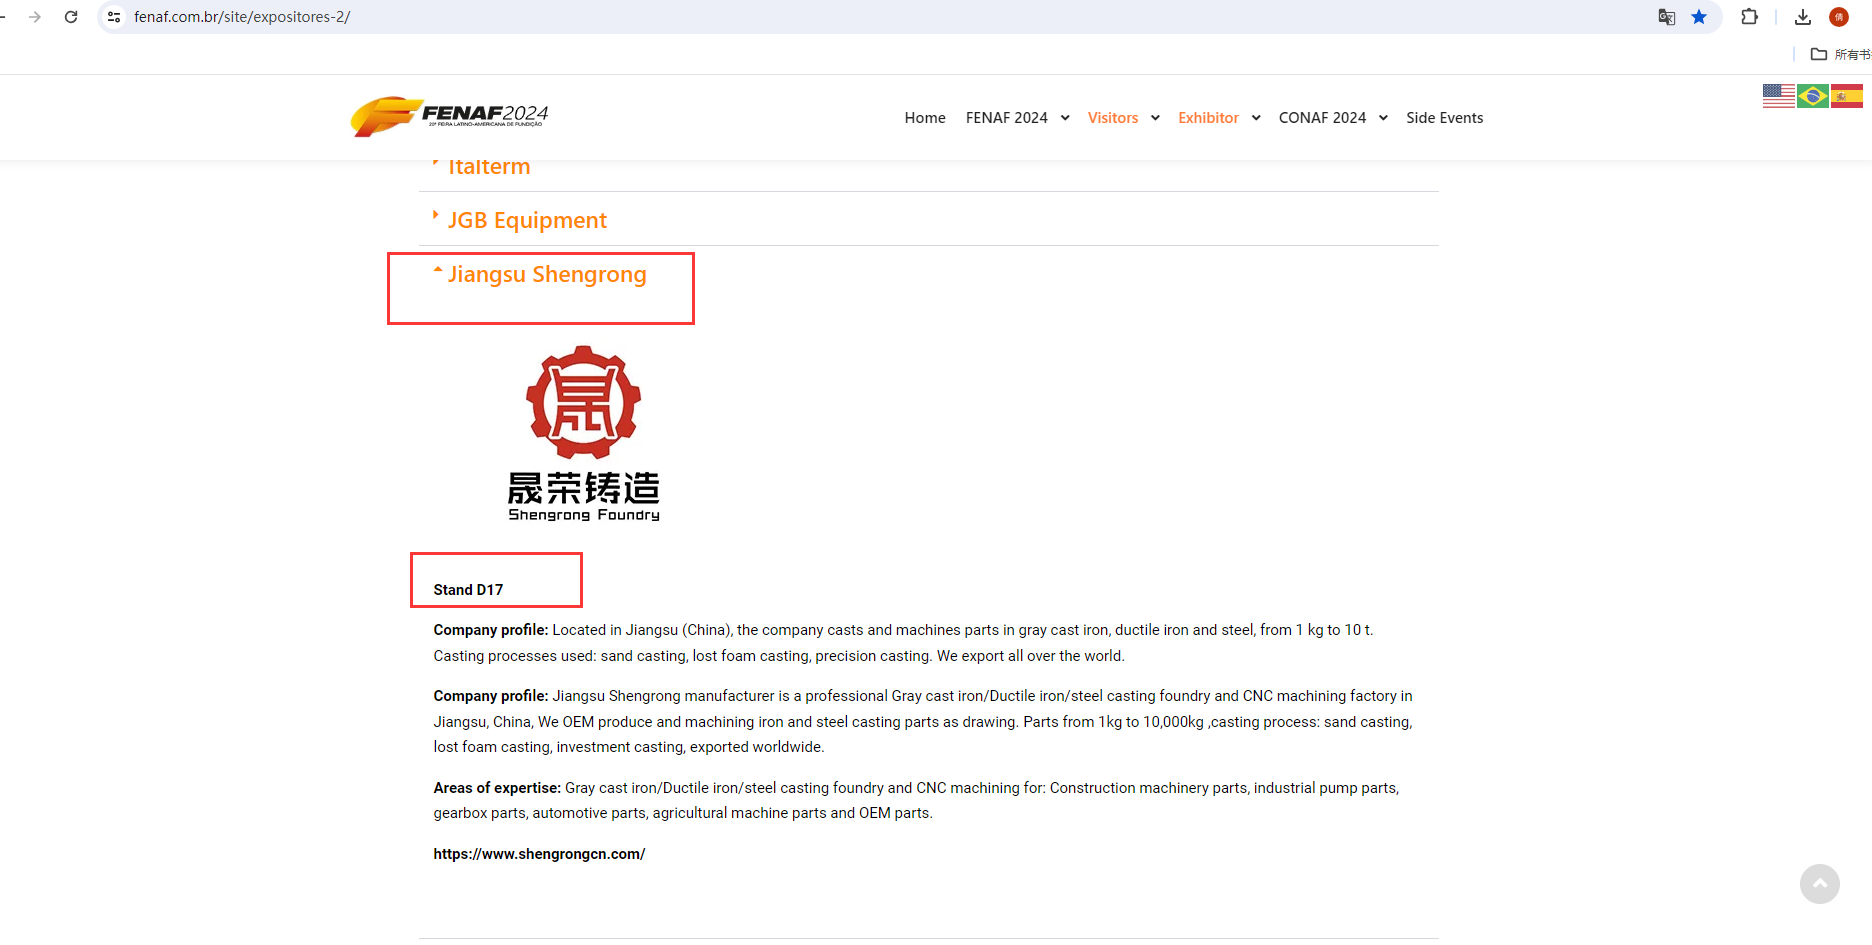Open site information icon in address bar
Screen dimensions: 1872x945
pyautogui.click(x=114, y=17)
